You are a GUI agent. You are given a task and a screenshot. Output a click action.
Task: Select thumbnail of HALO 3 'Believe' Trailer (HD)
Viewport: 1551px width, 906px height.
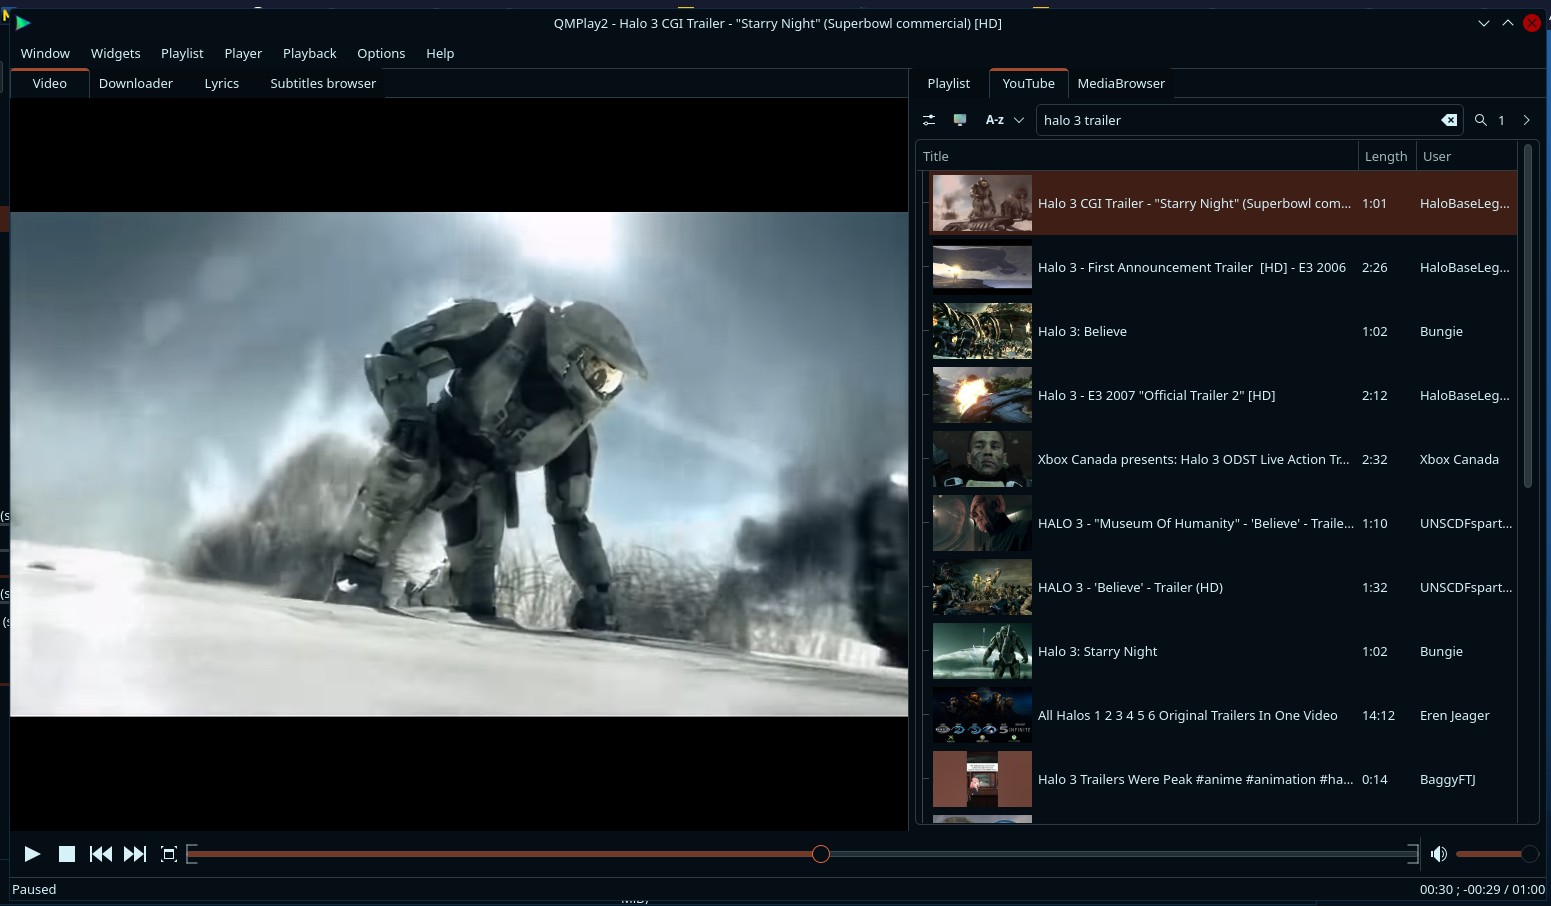coord(982,587)
